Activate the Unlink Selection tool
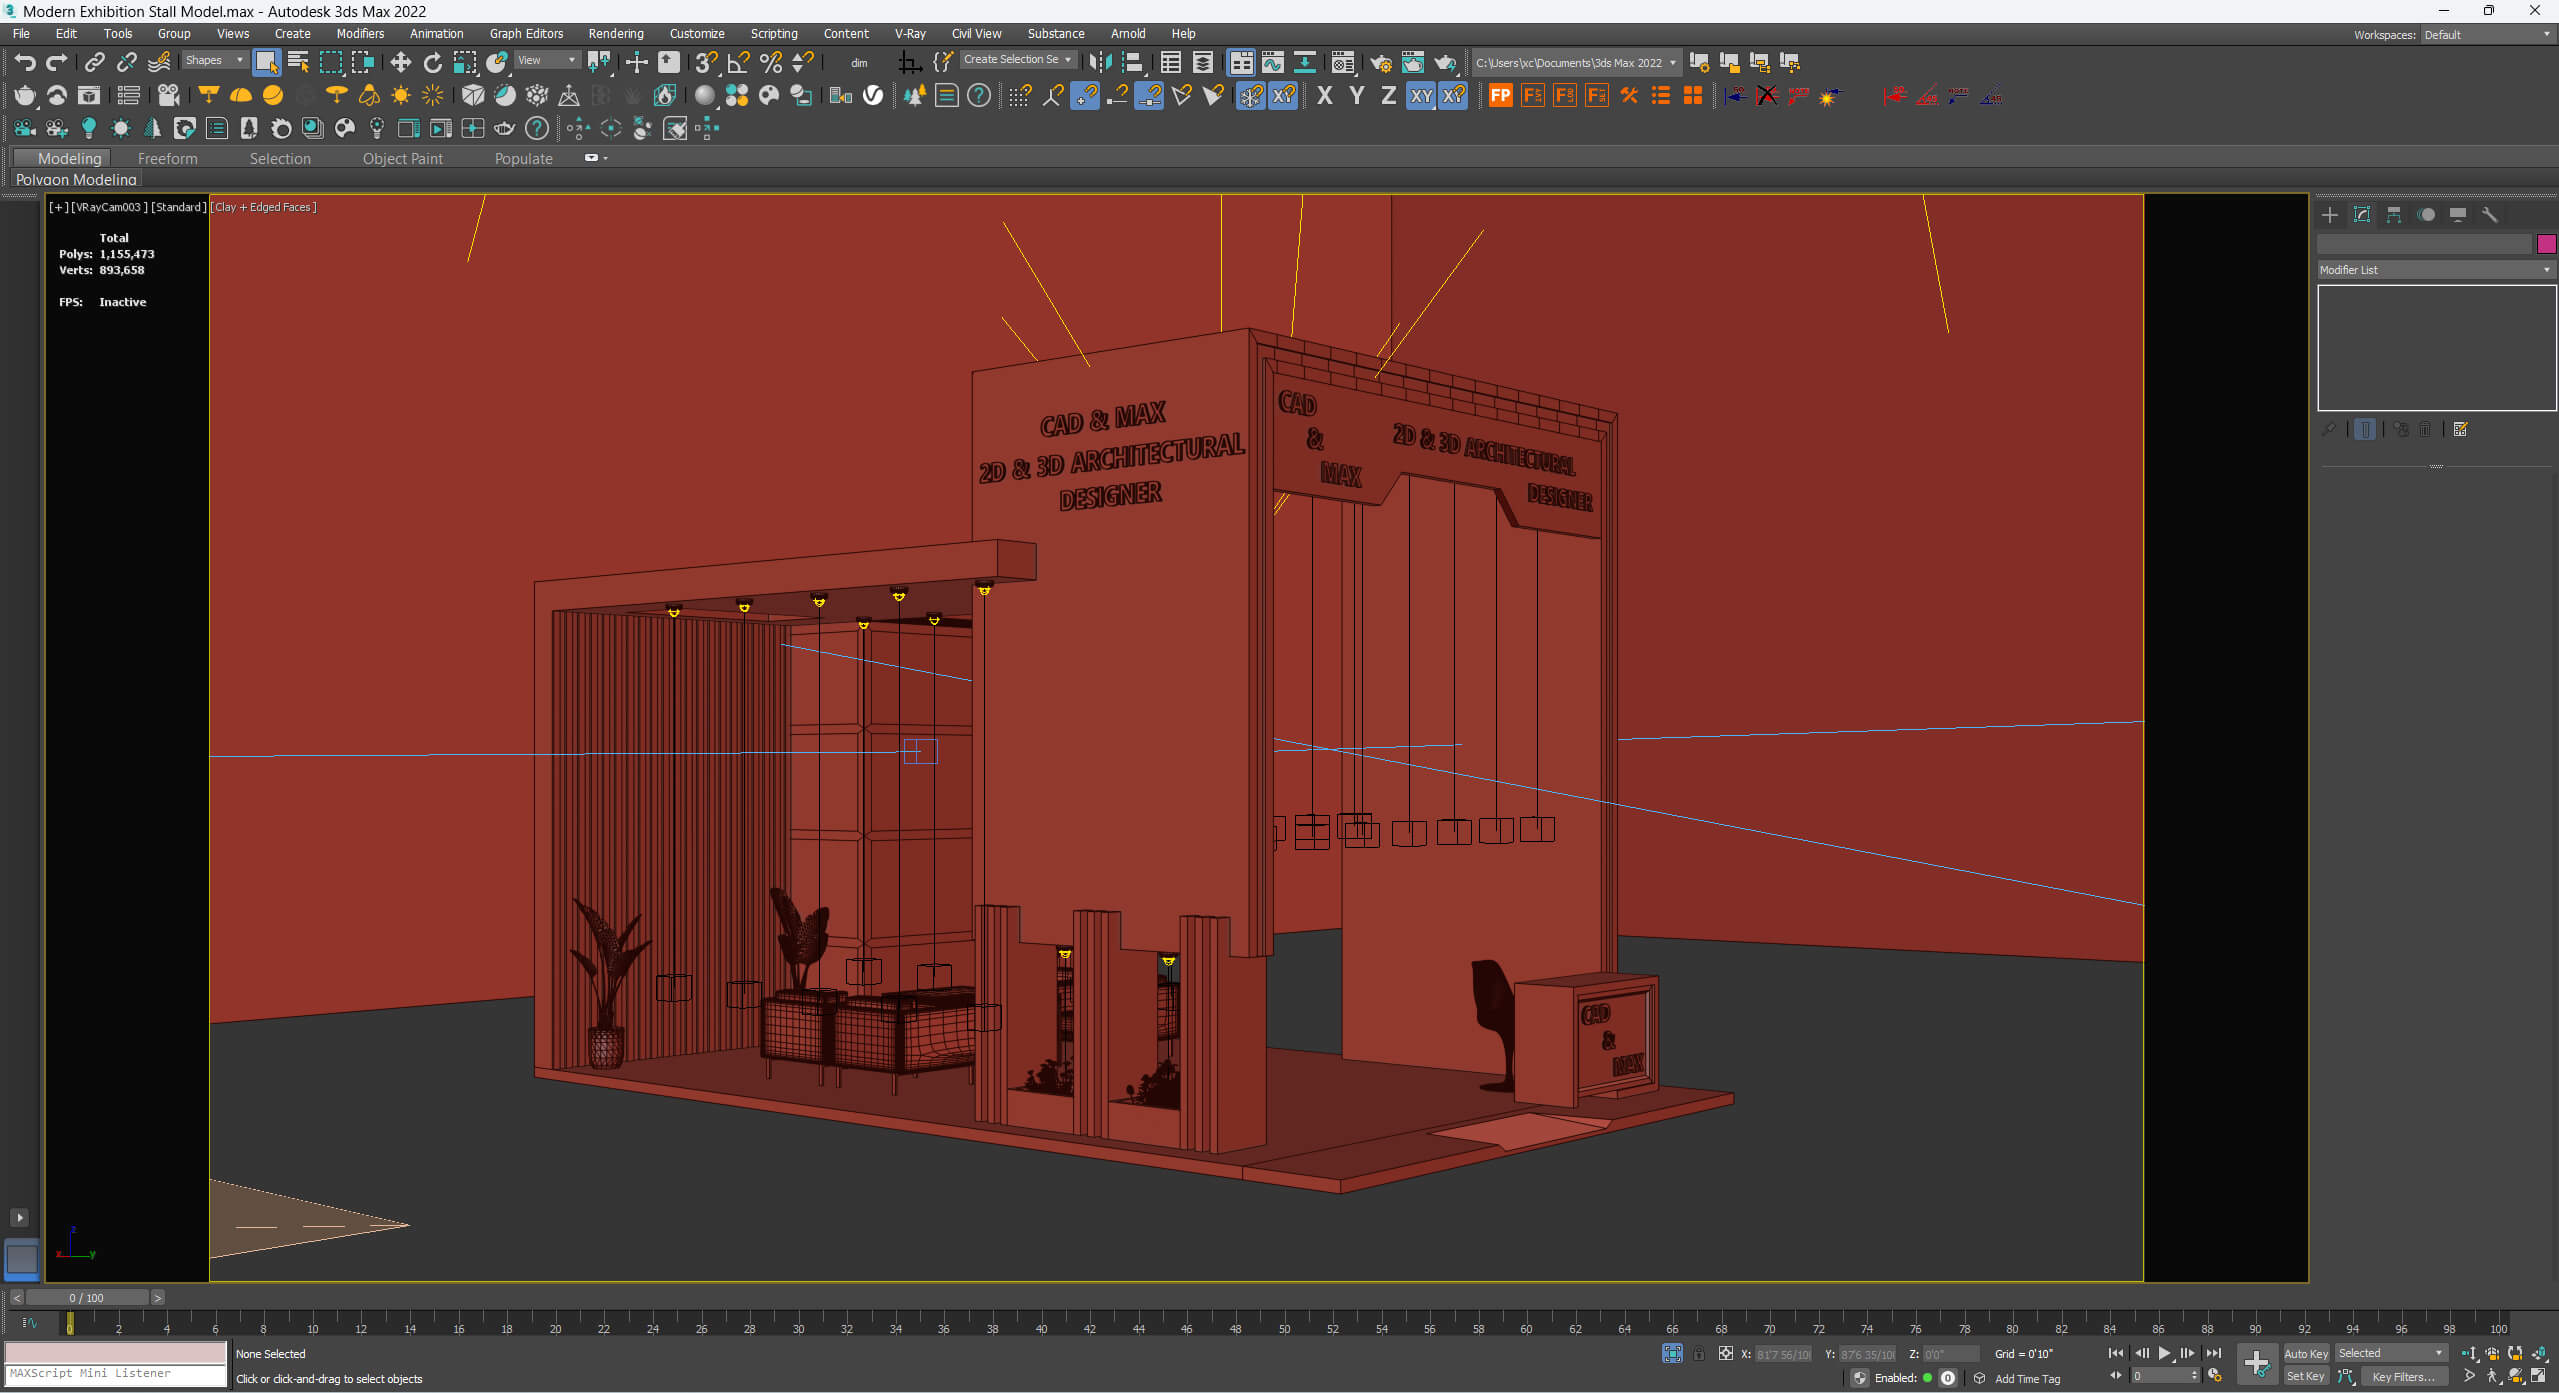This screenshot has width=2559, height=1393. tap(127, 62)
